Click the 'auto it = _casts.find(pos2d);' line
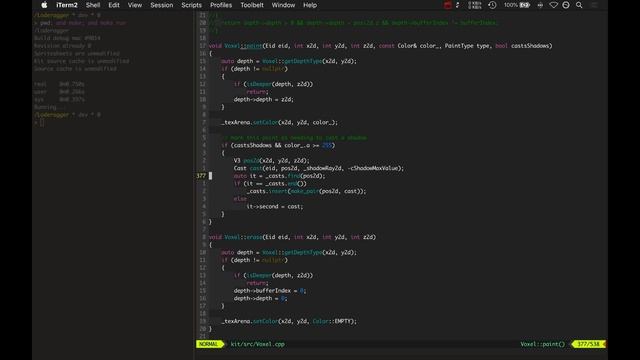The image size is (640, 360). click(x=280, y=176)
